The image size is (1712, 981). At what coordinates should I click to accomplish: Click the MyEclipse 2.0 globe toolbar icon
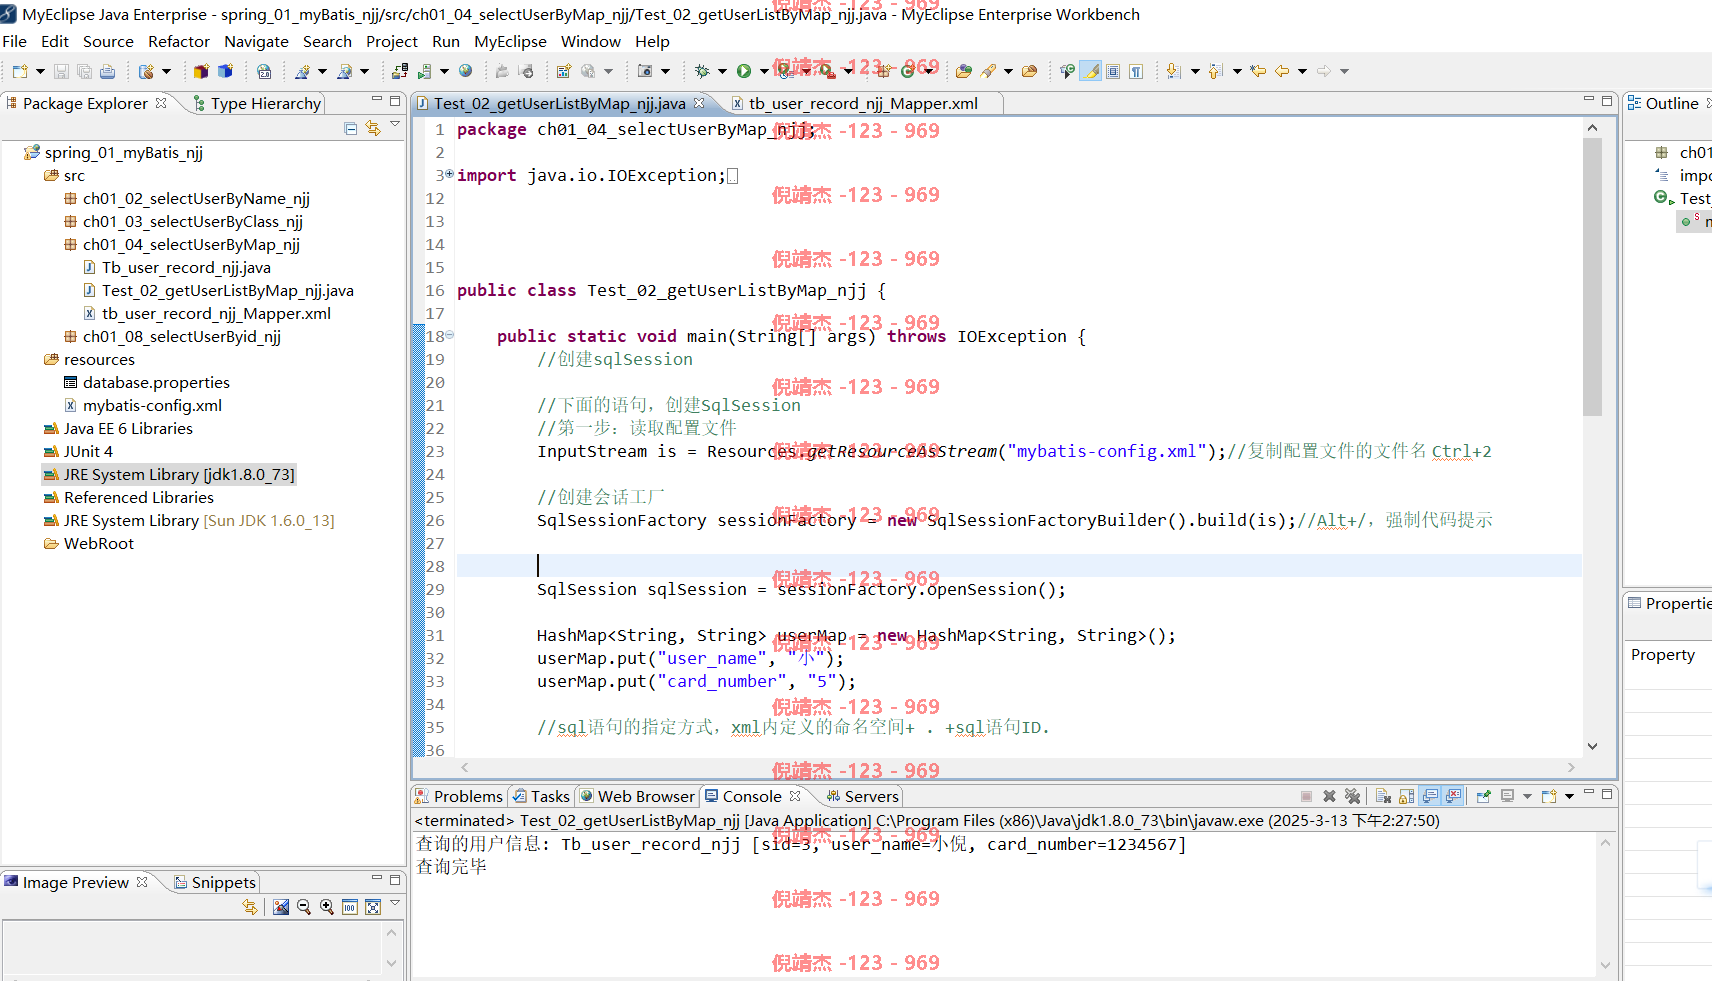pos(264,71)
